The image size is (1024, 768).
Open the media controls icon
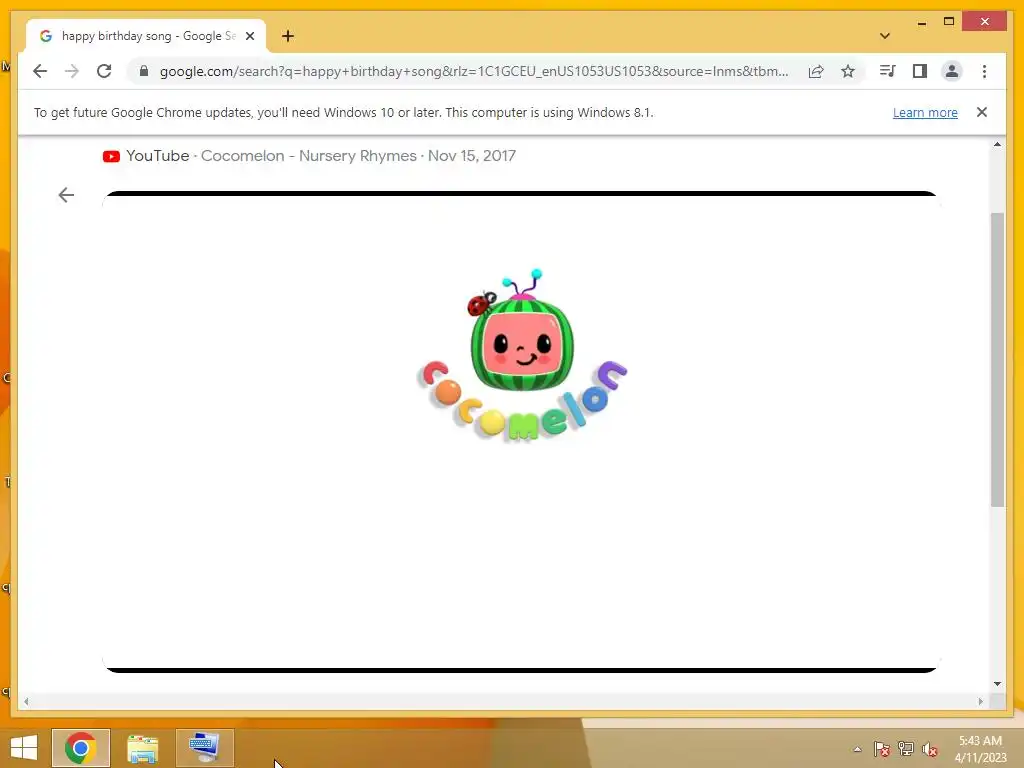(888, 71)
